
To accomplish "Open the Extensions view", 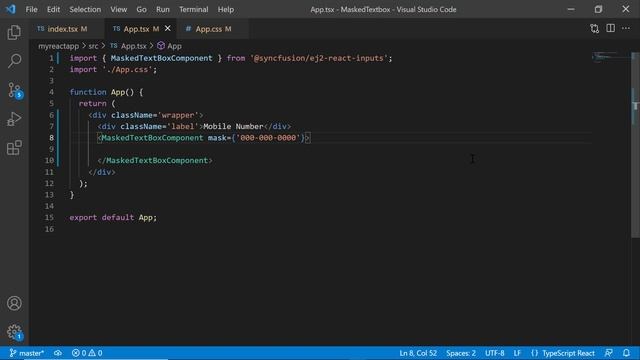I will 14,148.
